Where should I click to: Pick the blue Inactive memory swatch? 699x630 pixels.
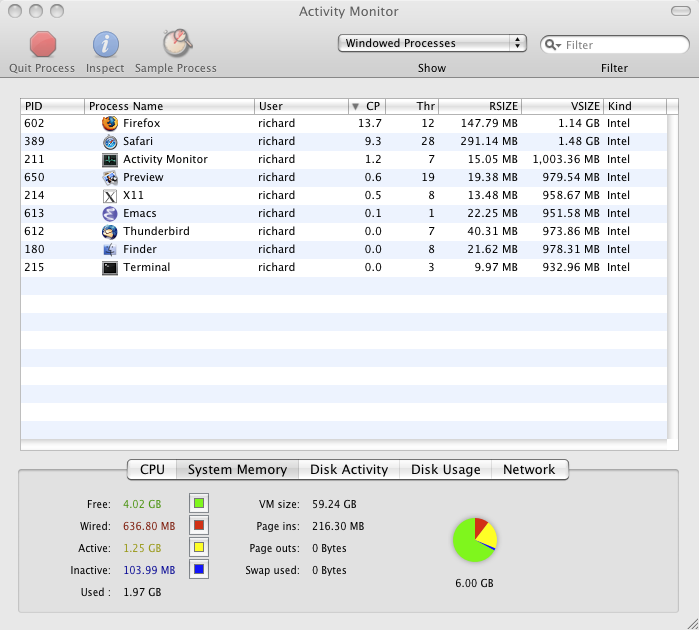point(199,570)
